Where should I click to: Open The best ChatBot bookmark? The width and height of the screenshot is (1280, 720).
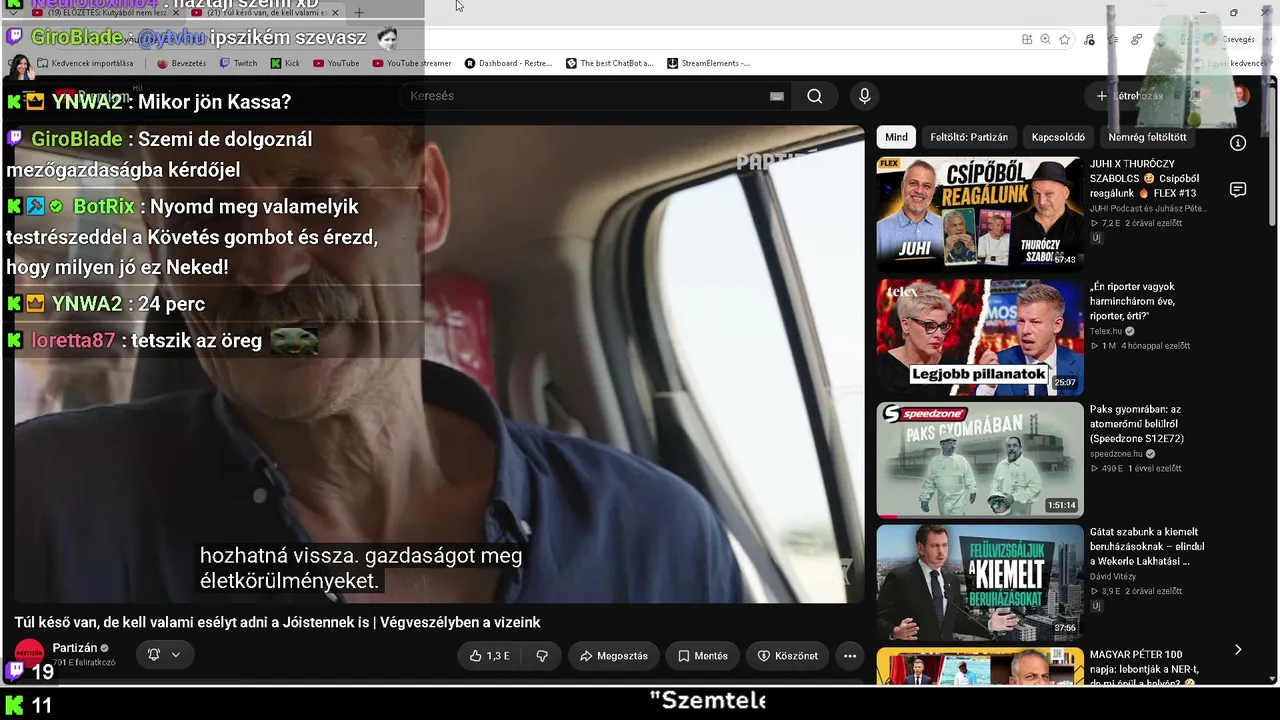coord(609,63)
